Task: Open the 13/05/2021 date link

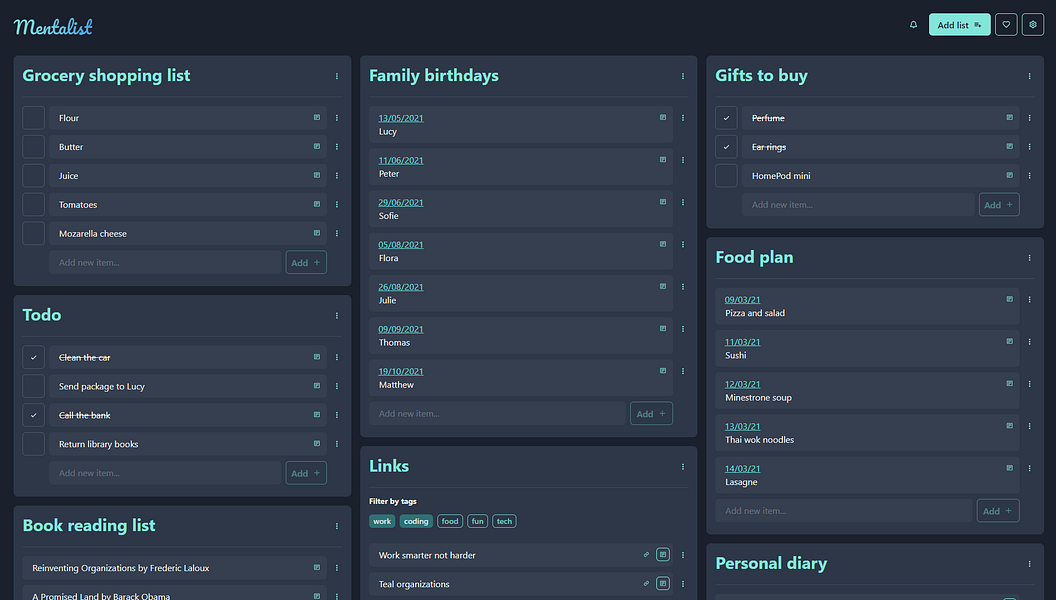Action: tap(400, 118)
